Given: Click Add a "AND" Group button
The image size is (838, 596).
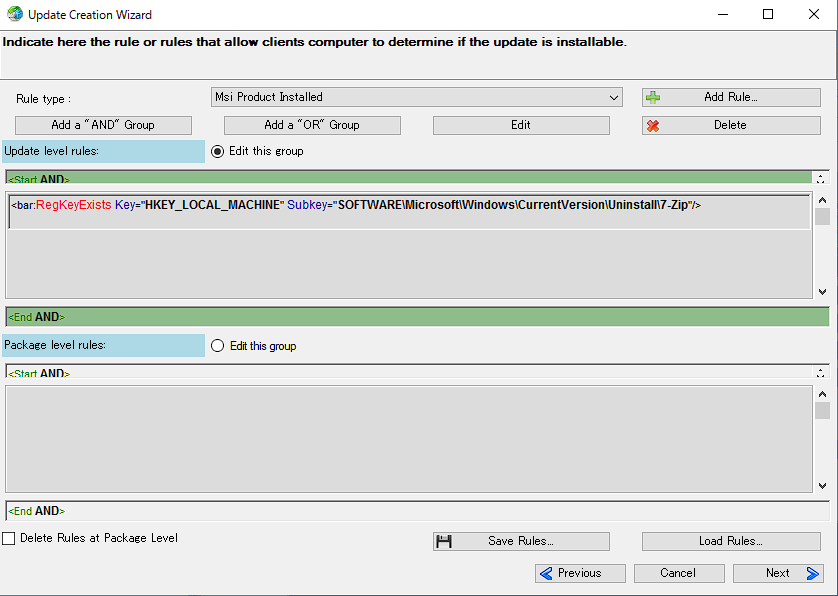Looking at the screenshot, I should click(103, 125).
